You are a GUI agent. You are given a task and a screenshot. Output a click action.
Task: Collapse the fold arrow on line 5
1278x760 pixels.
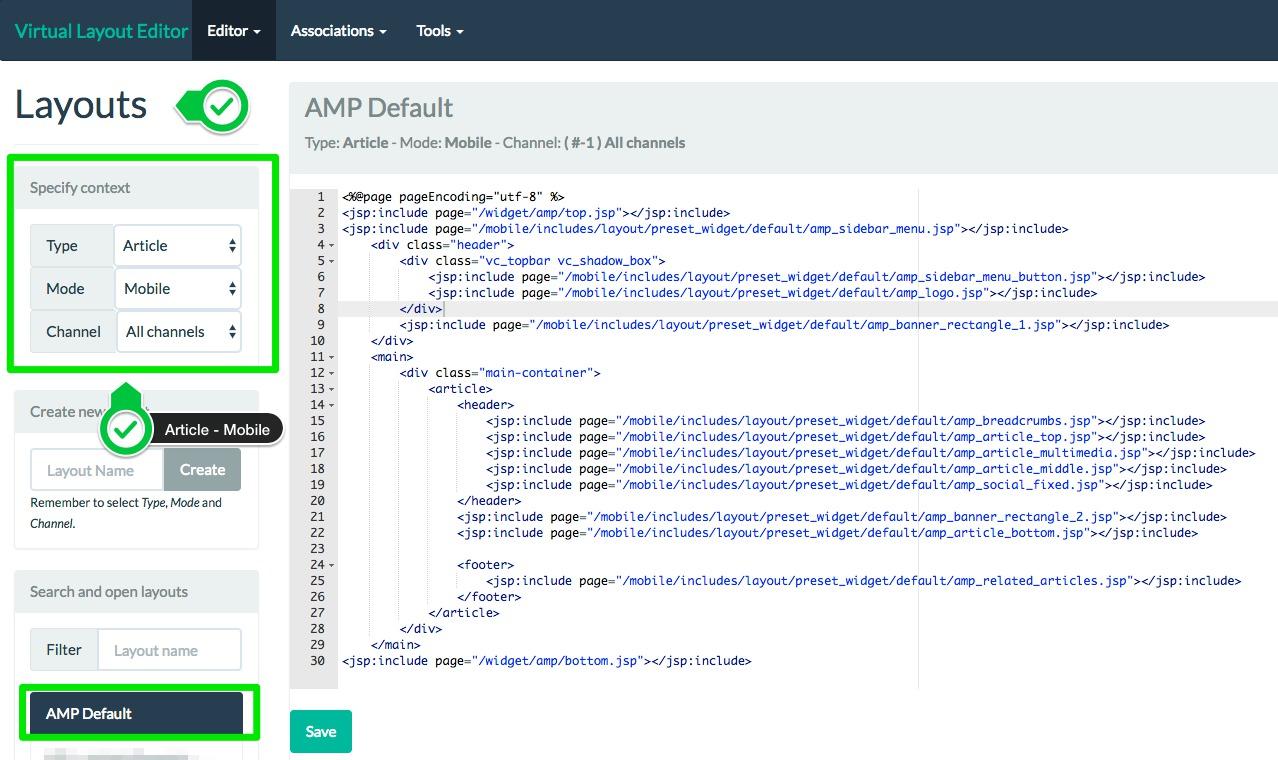(x=332, y=261)
